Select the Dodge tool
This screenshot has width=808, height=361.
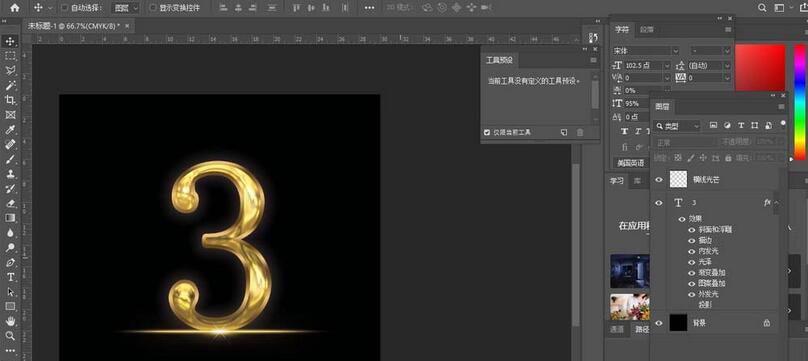(x=10, y=248)
